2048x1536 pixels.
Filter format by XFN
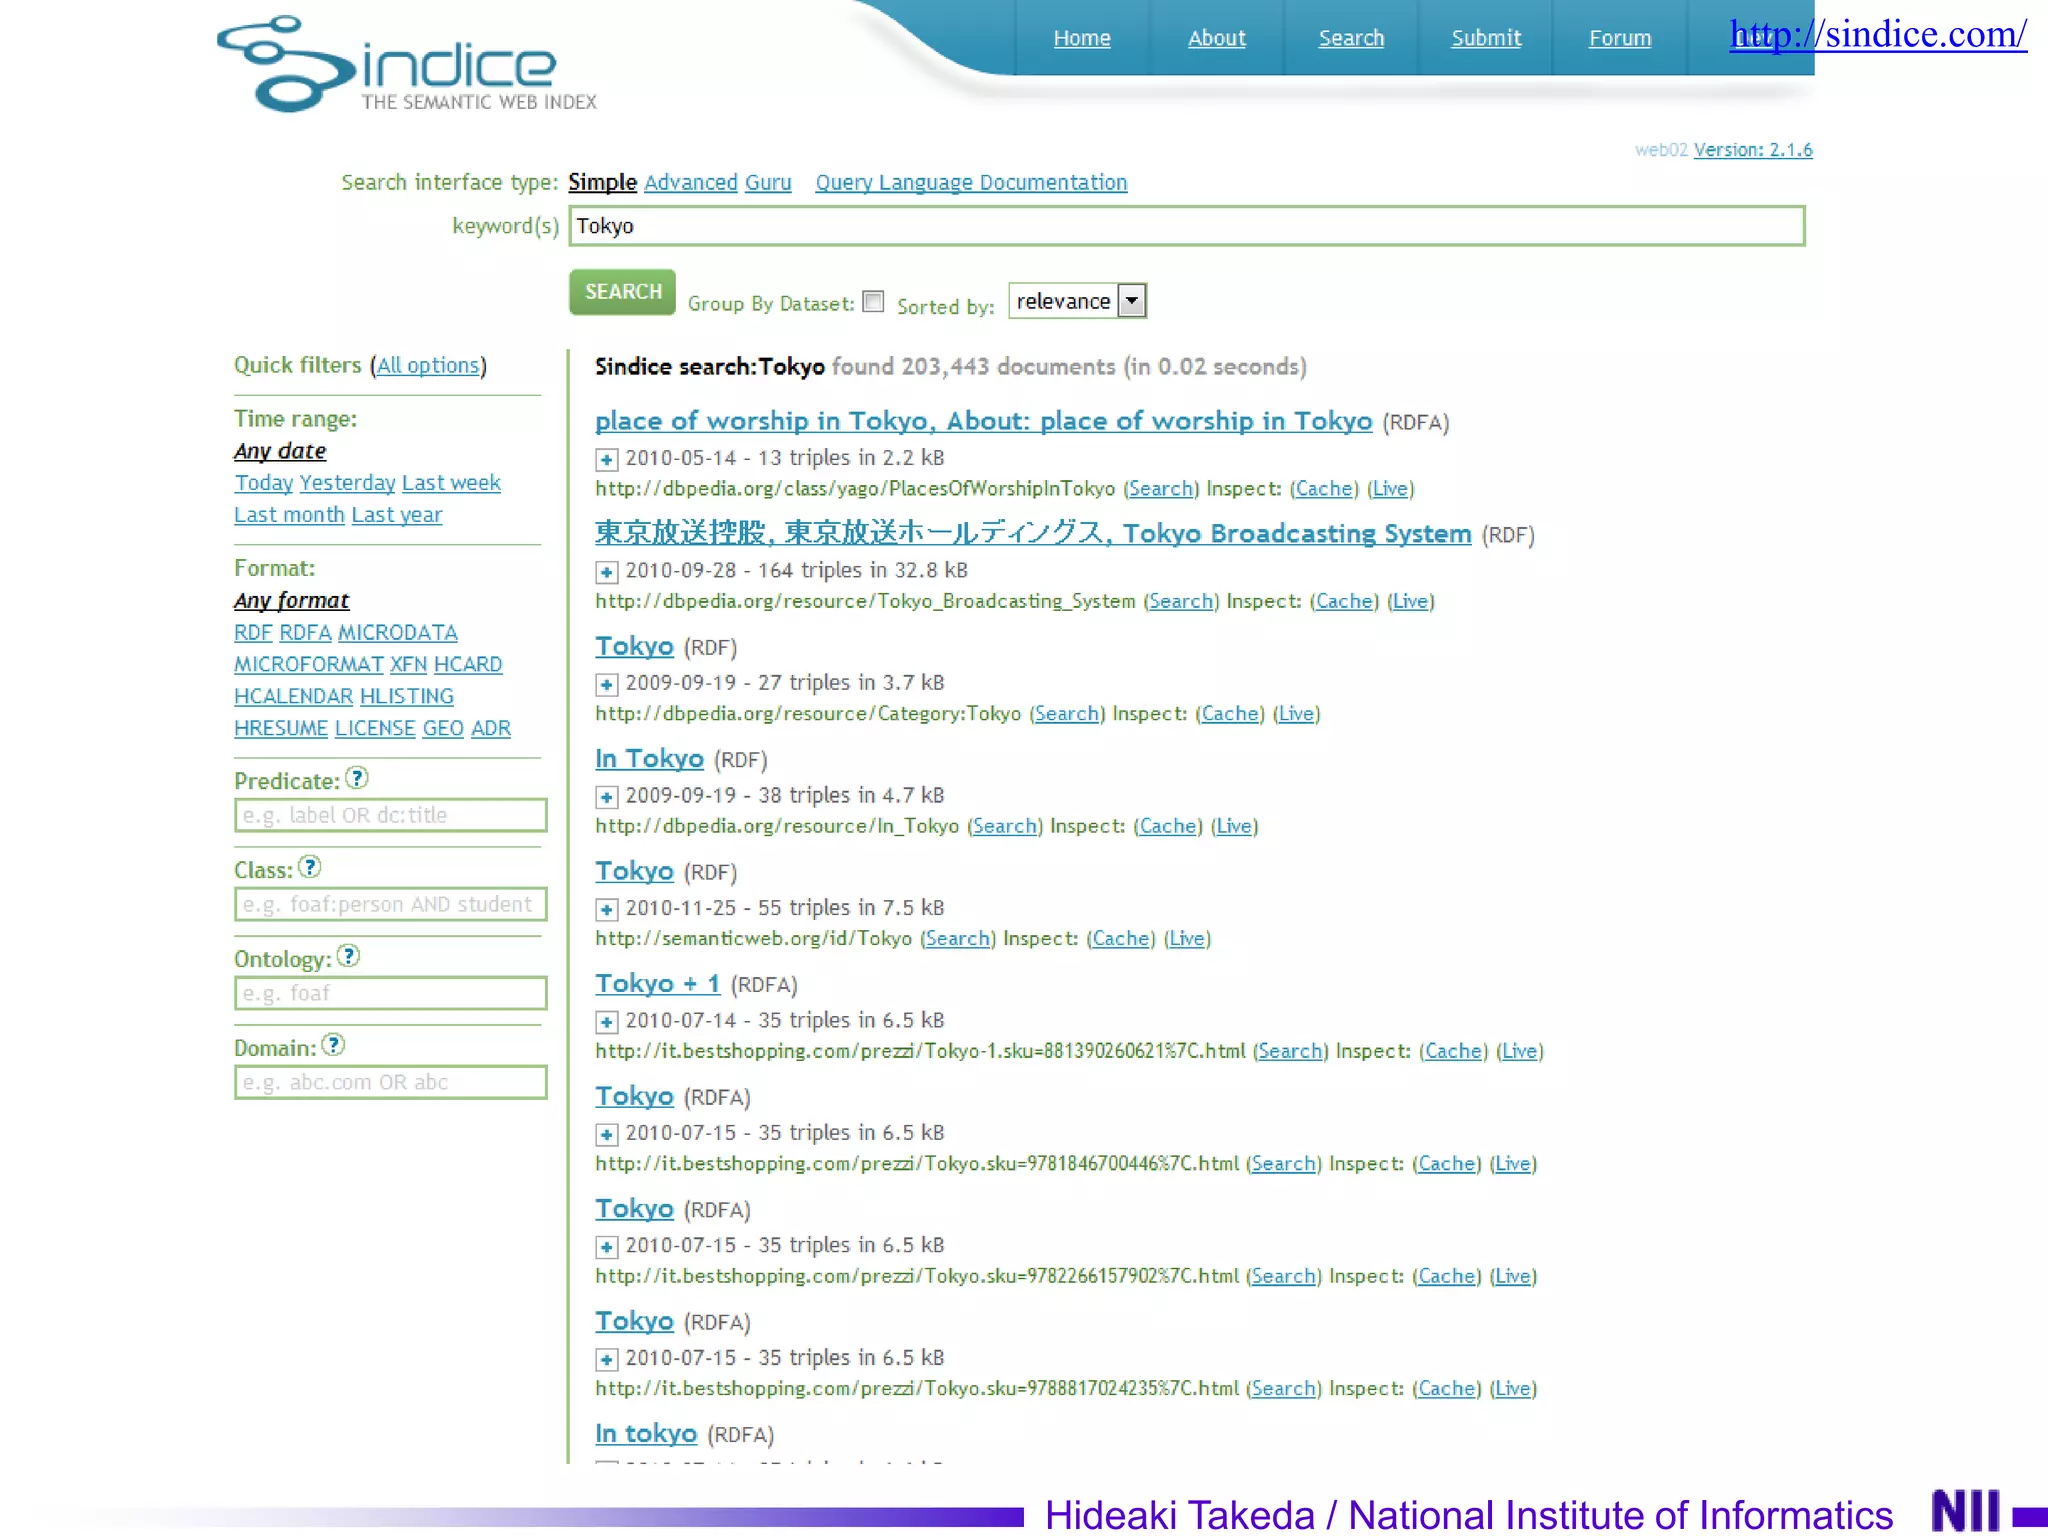click(408, 665)
